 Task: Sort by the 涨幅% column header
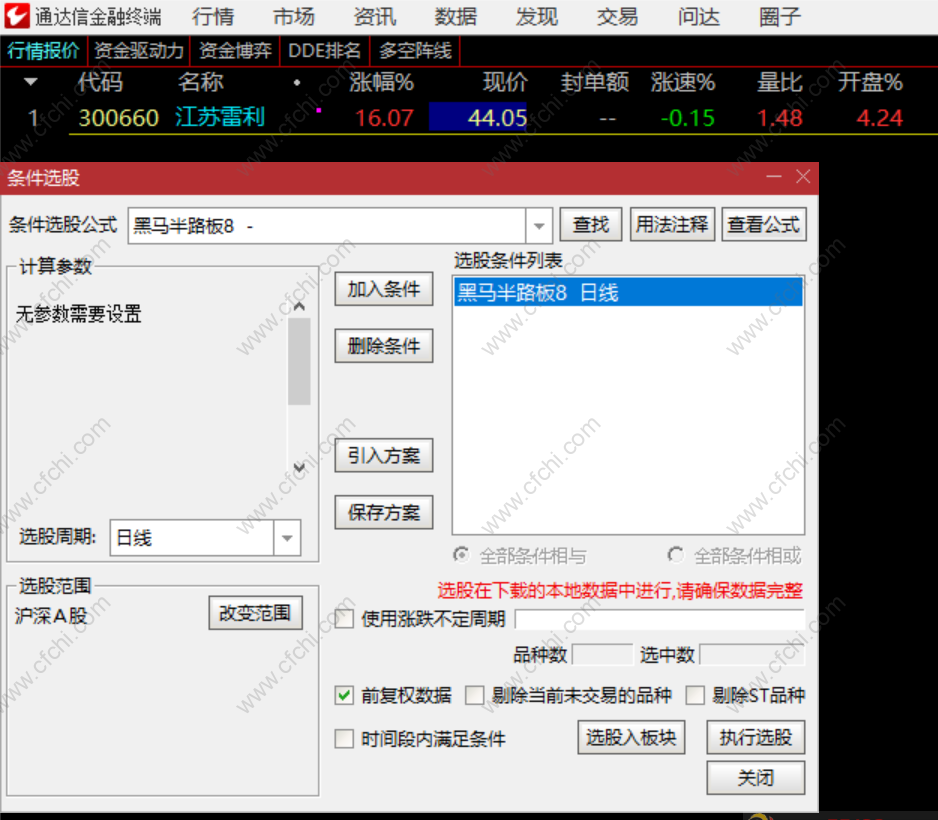pyautogui.click(x=382, y=82)
